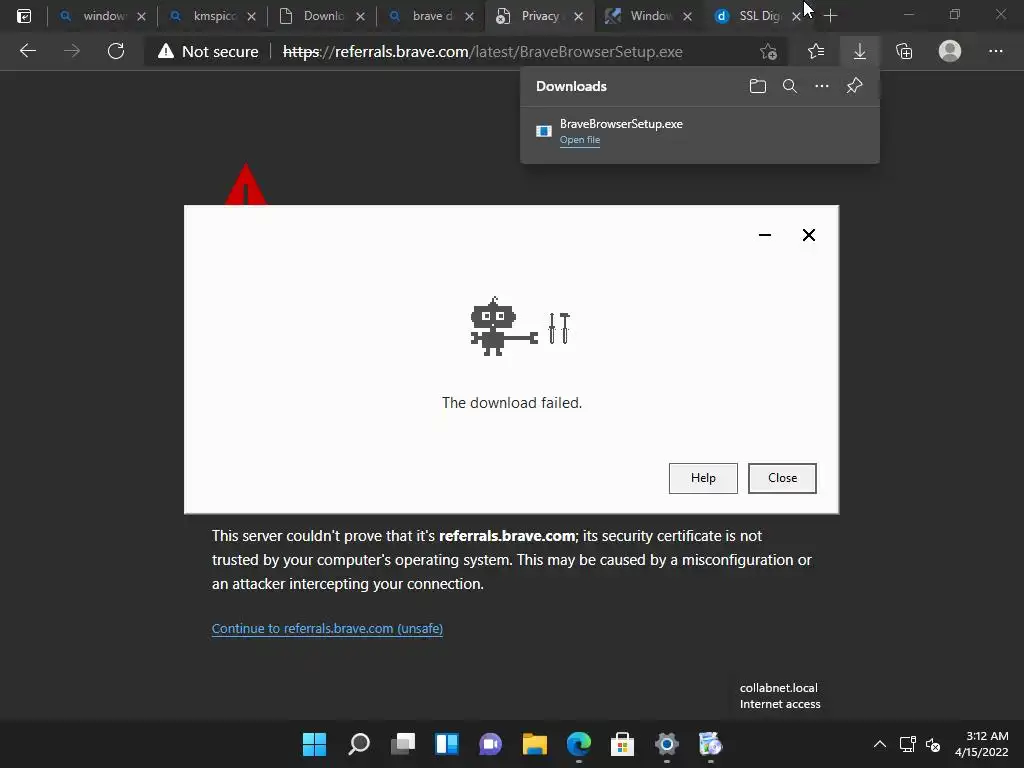Open downloads folder icon in Downloads panel
Viewport: 1024px width, 768px height.
pos(758,86)
